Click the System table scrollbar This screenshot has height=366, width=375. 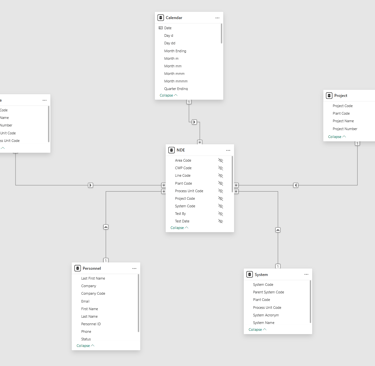pyautogui.click(x=310, y=302)
